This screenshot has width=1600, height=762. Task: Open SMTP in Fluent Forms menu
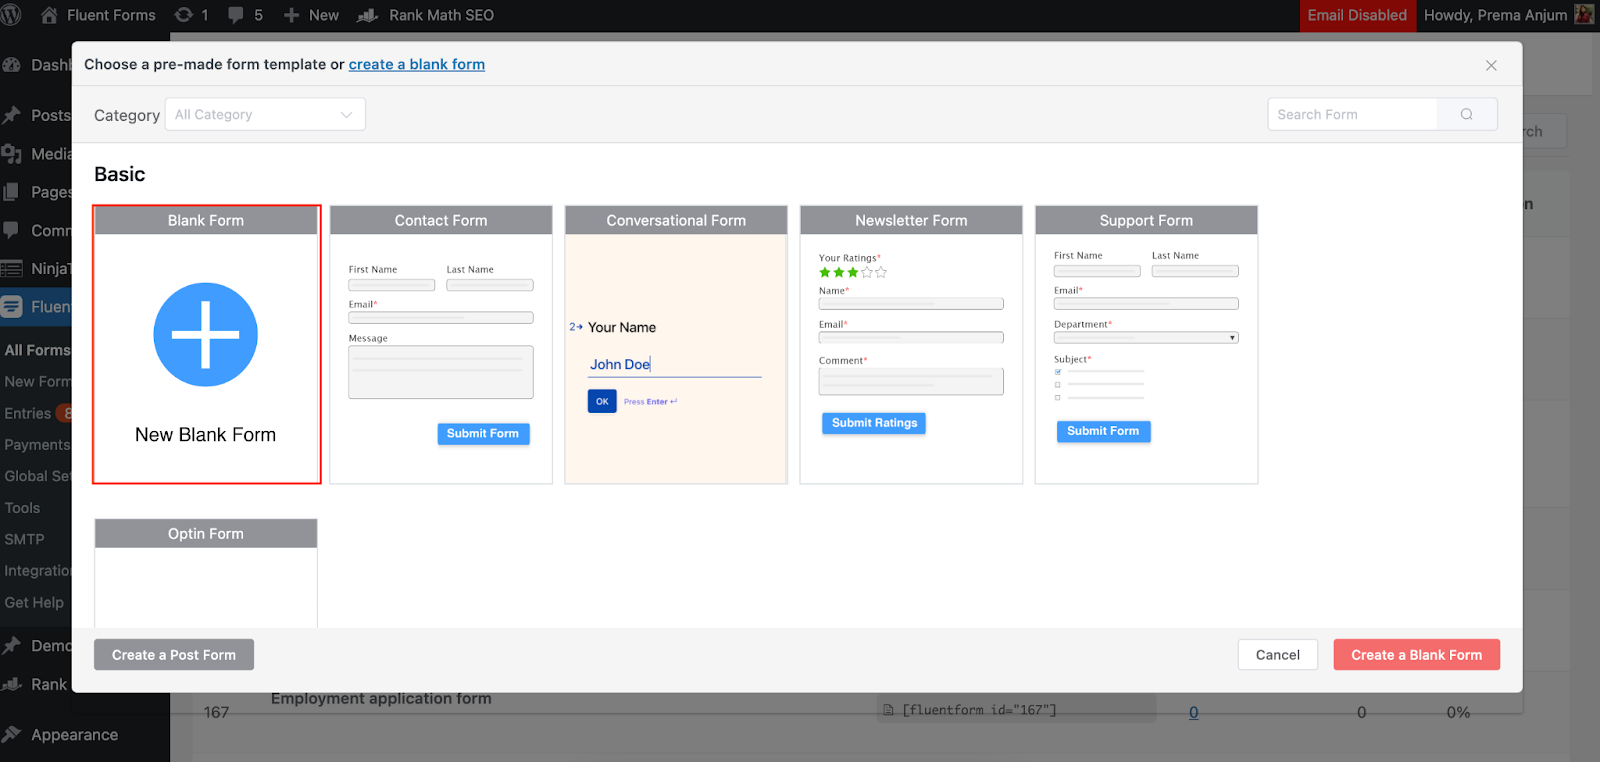click(x=24, y=539)
